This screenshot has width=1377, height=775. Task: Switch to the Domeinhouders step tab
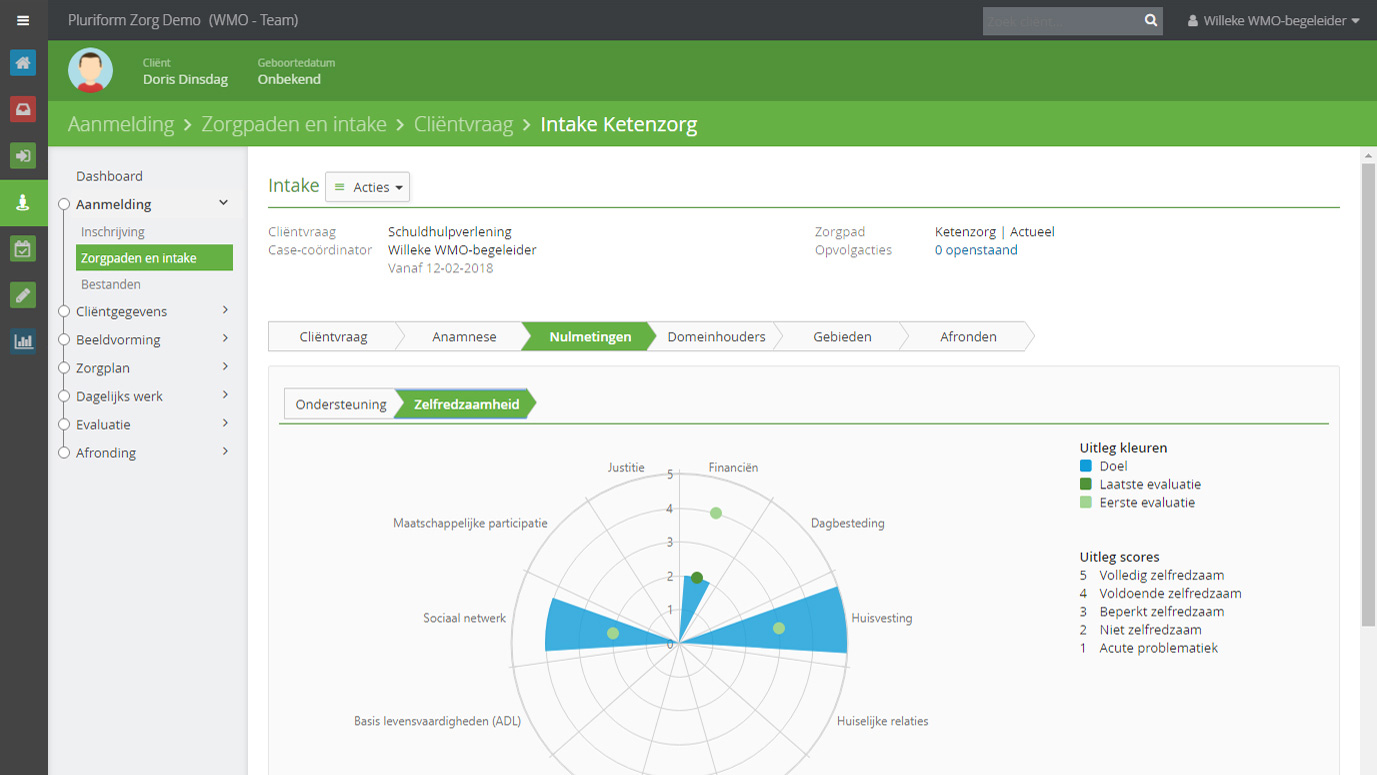(716, 337)
